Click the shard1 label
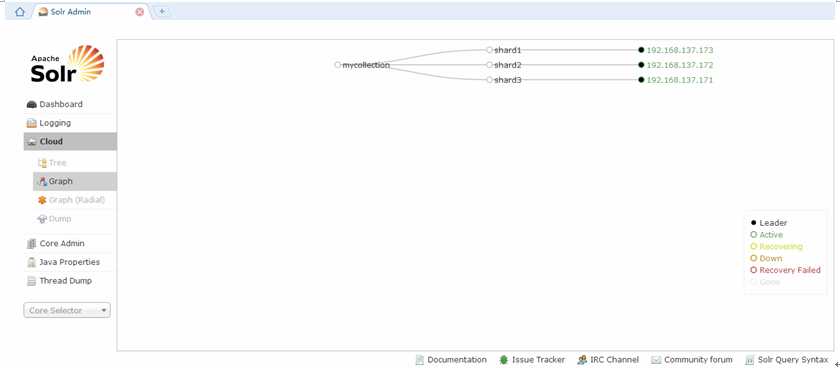Viewport: 840px width, 368px height. click(x=507, y=50)
